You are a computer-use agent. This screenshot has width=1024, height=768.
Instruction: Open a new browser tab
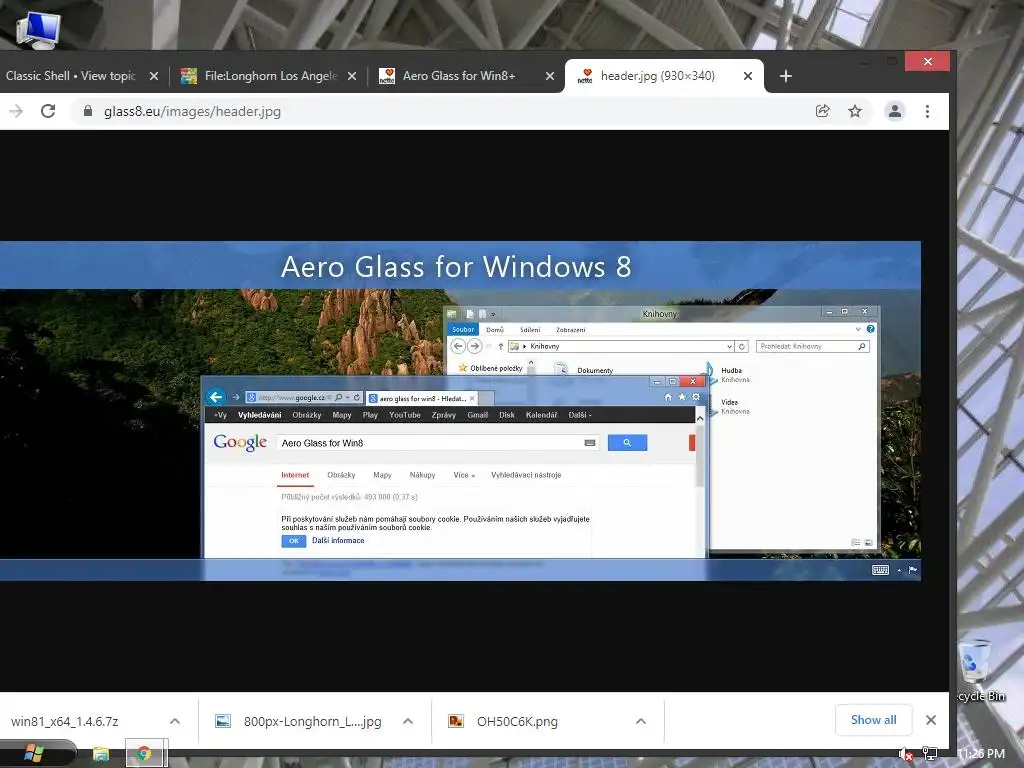click(786, 76)
